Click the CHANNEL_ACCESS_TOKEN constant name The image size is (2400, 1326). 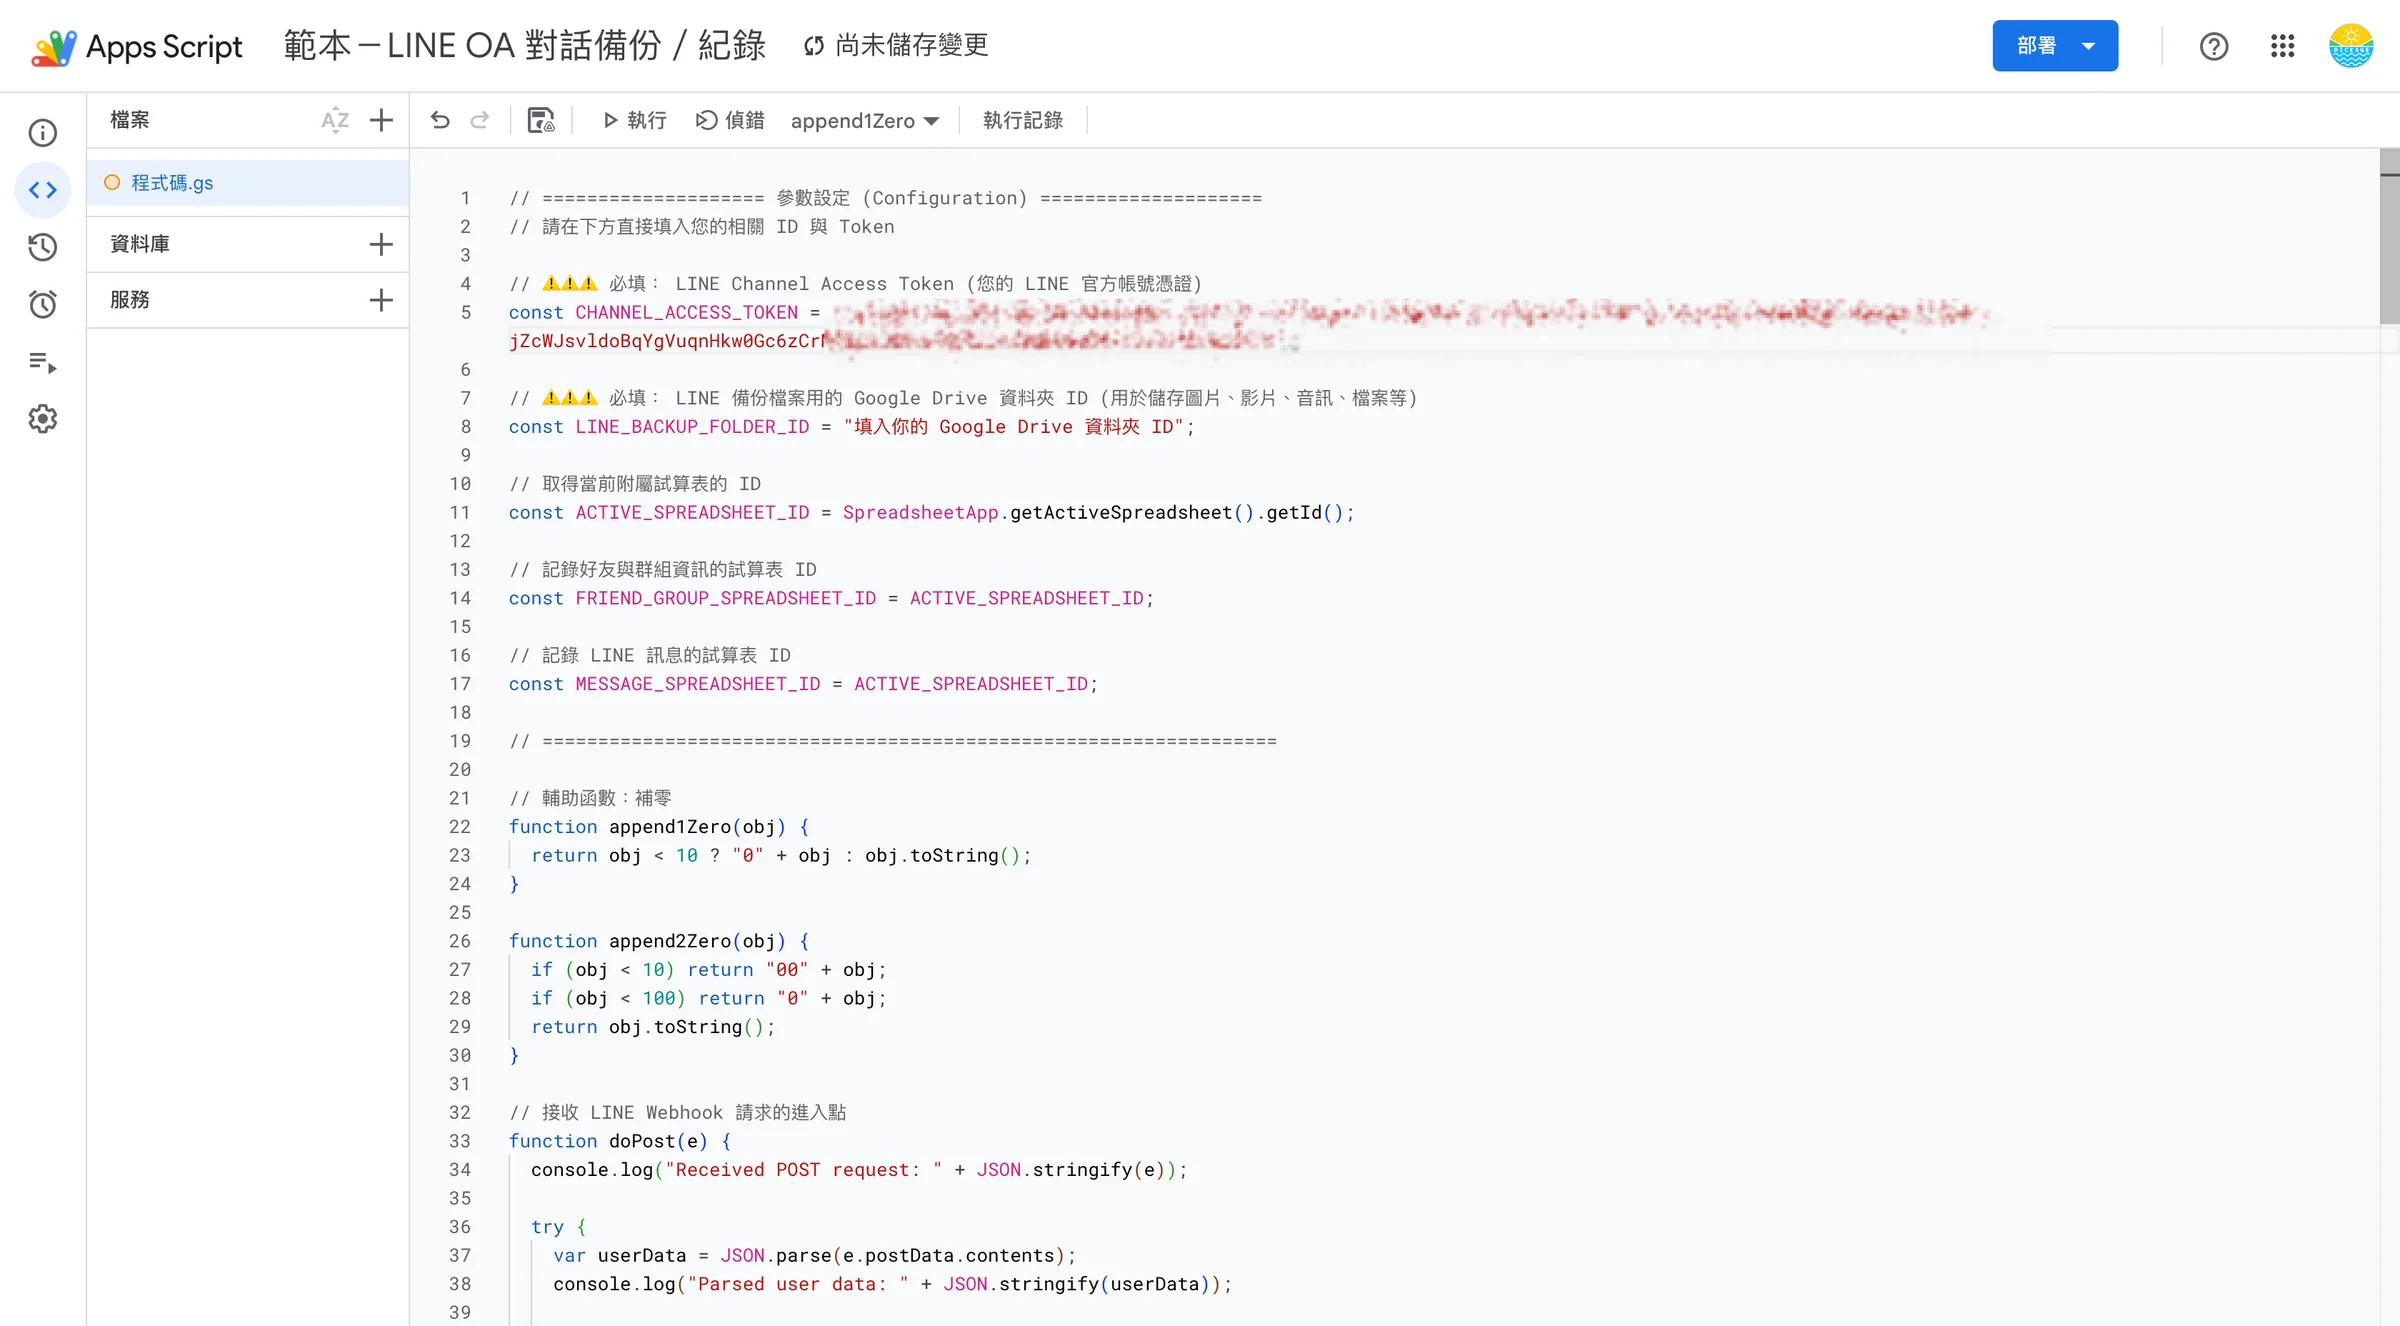pyautogui.click(x=687, y=313)
